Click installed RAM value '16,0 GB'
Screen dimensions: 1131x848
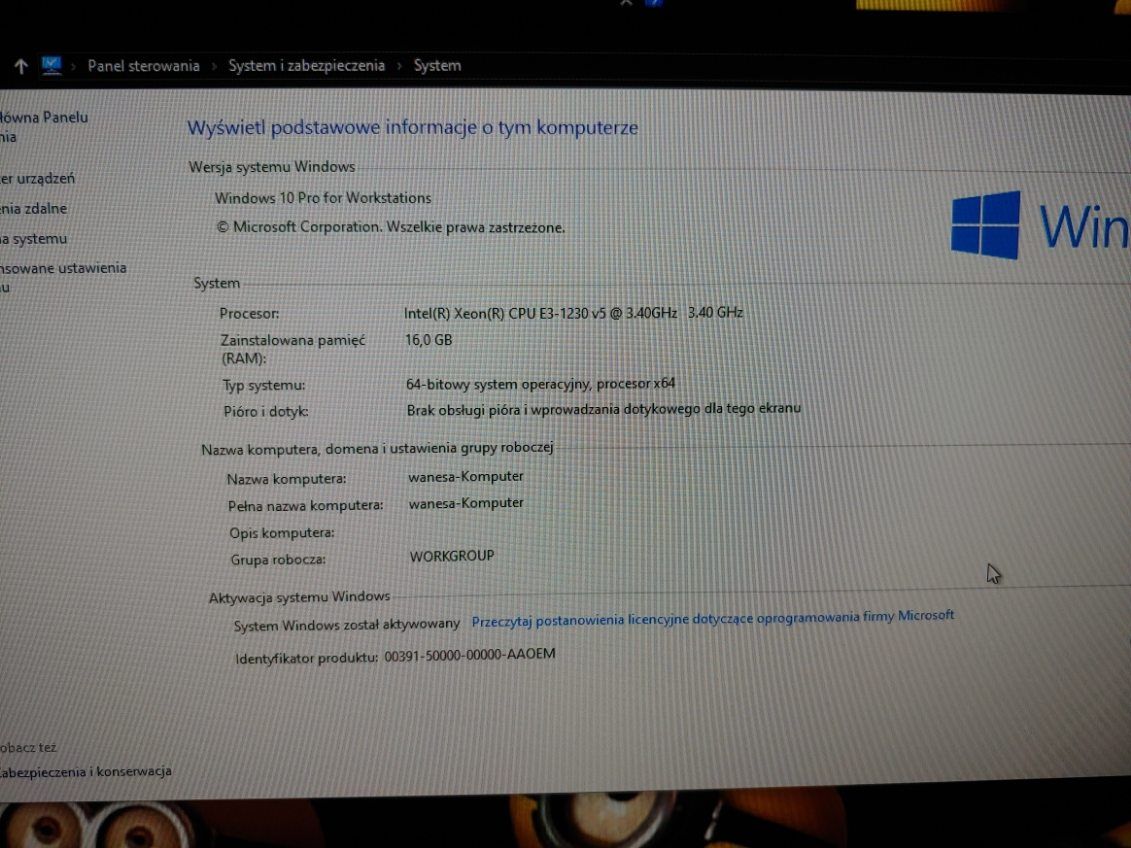point(428,340)
